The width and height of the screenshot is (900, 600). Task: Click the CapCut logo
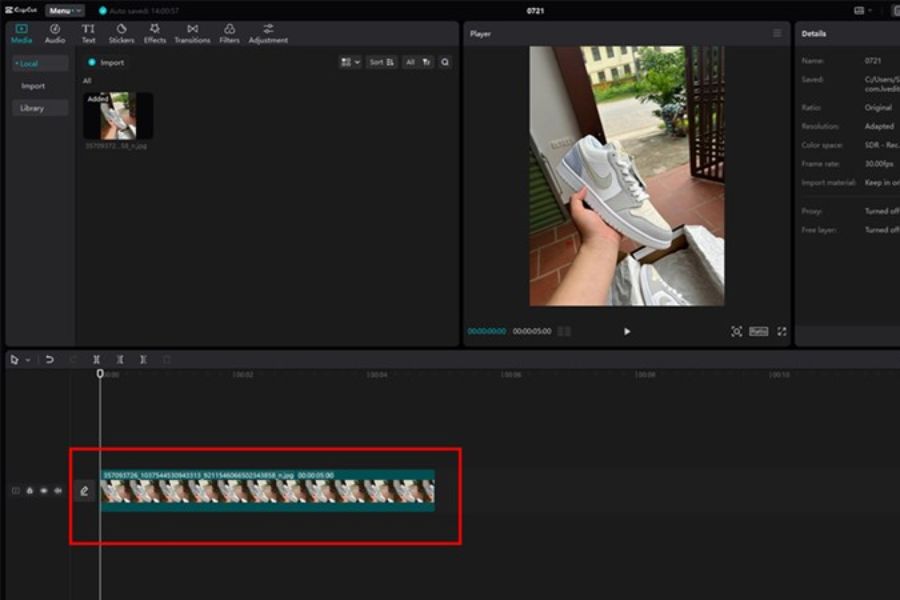coord(21,10)
